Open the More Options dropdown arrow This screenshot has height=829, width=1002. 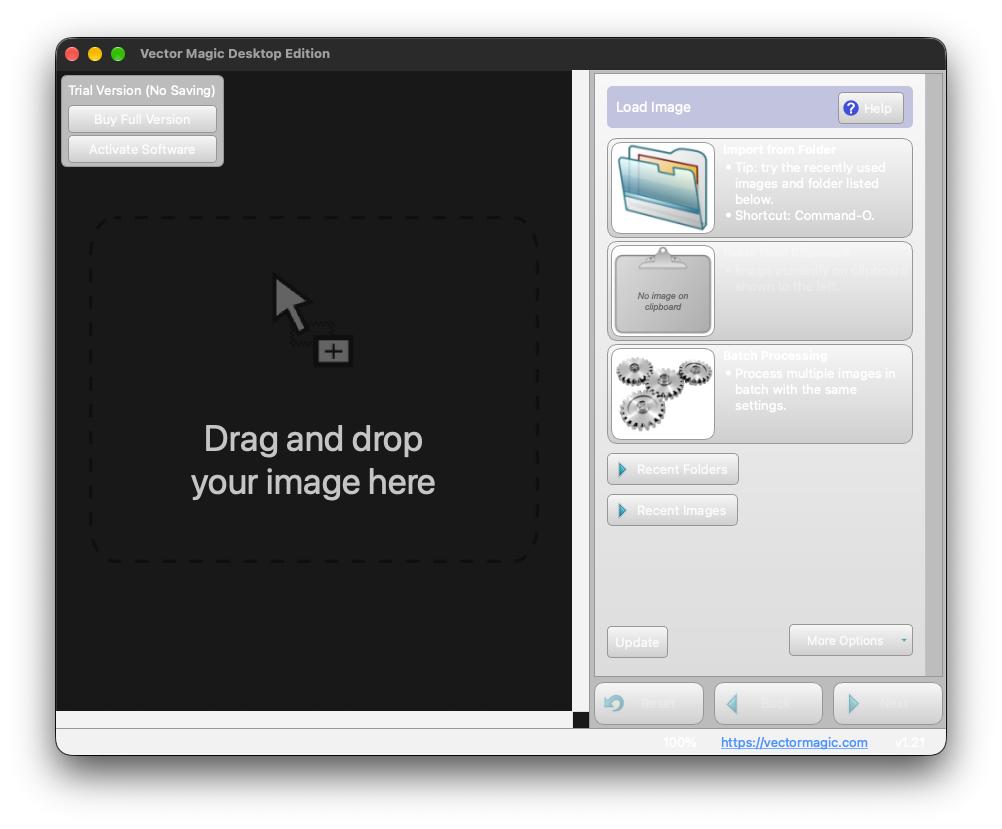coord(904,640)
